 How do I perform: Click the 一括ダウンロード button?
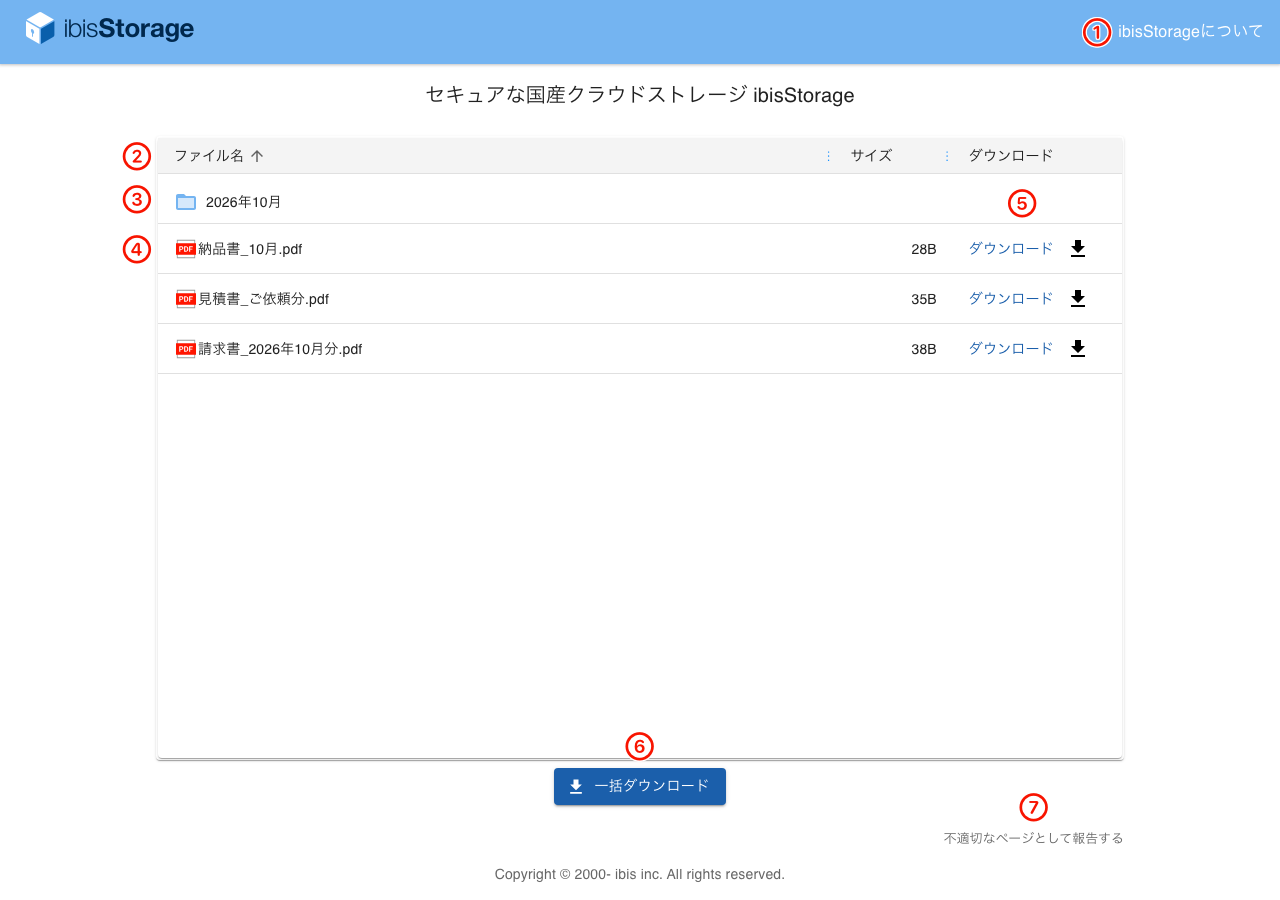[x=640, y=786]
